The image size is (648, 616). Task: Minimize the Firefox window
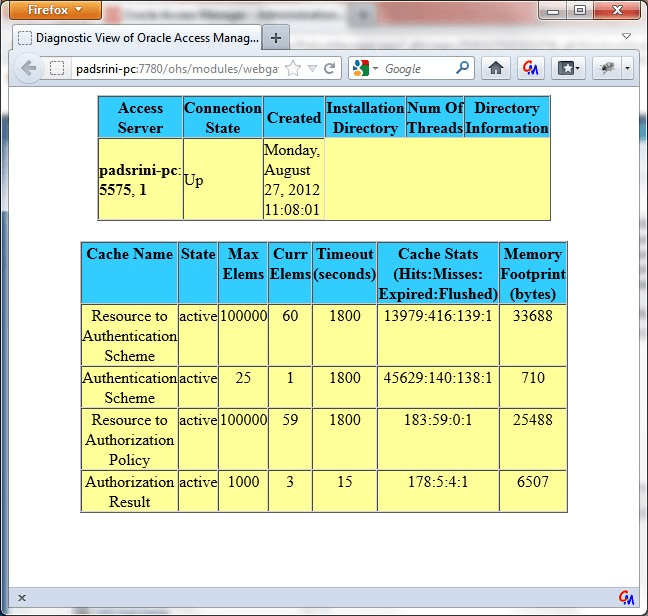tap(553, 11)
